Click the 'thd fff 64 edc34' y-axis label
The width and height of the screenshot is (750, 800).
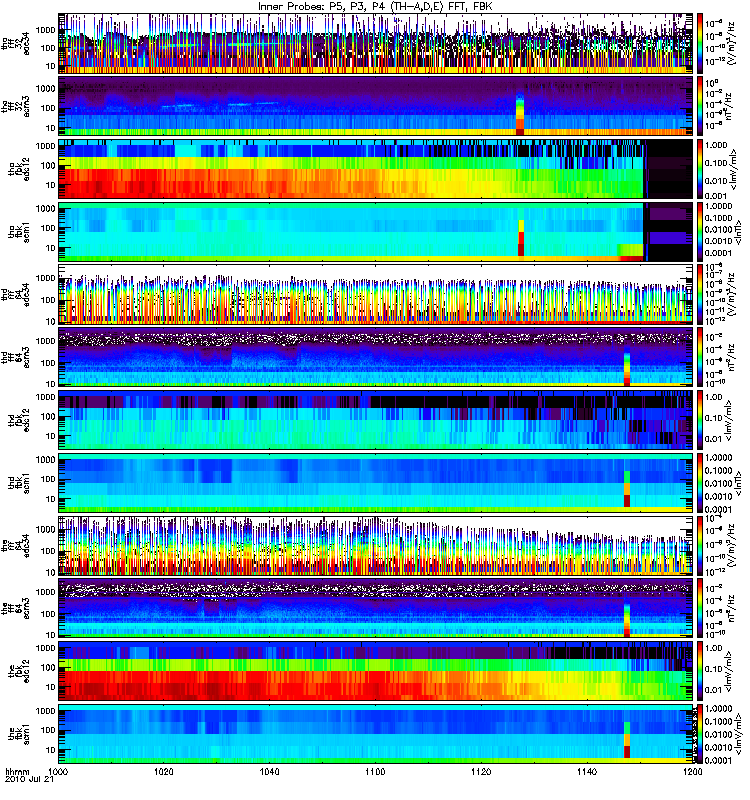click(x=15, y=294)
